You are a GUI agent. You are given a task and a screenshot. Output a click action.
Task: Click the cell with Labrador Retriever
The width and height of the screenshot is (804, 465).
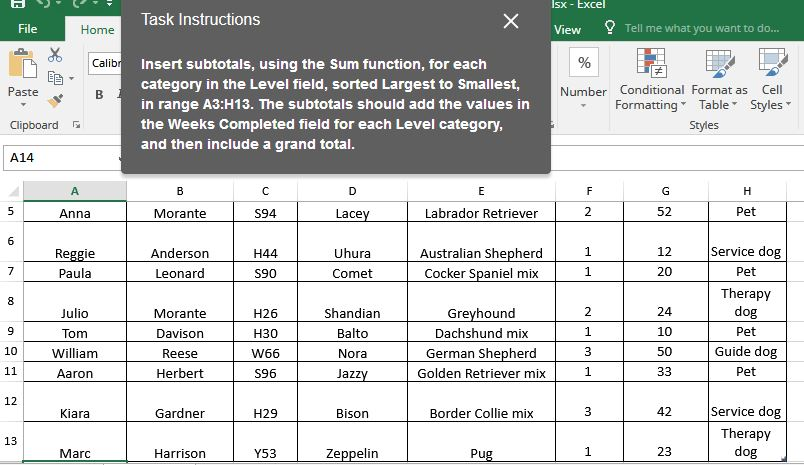[x=481, y=212]
